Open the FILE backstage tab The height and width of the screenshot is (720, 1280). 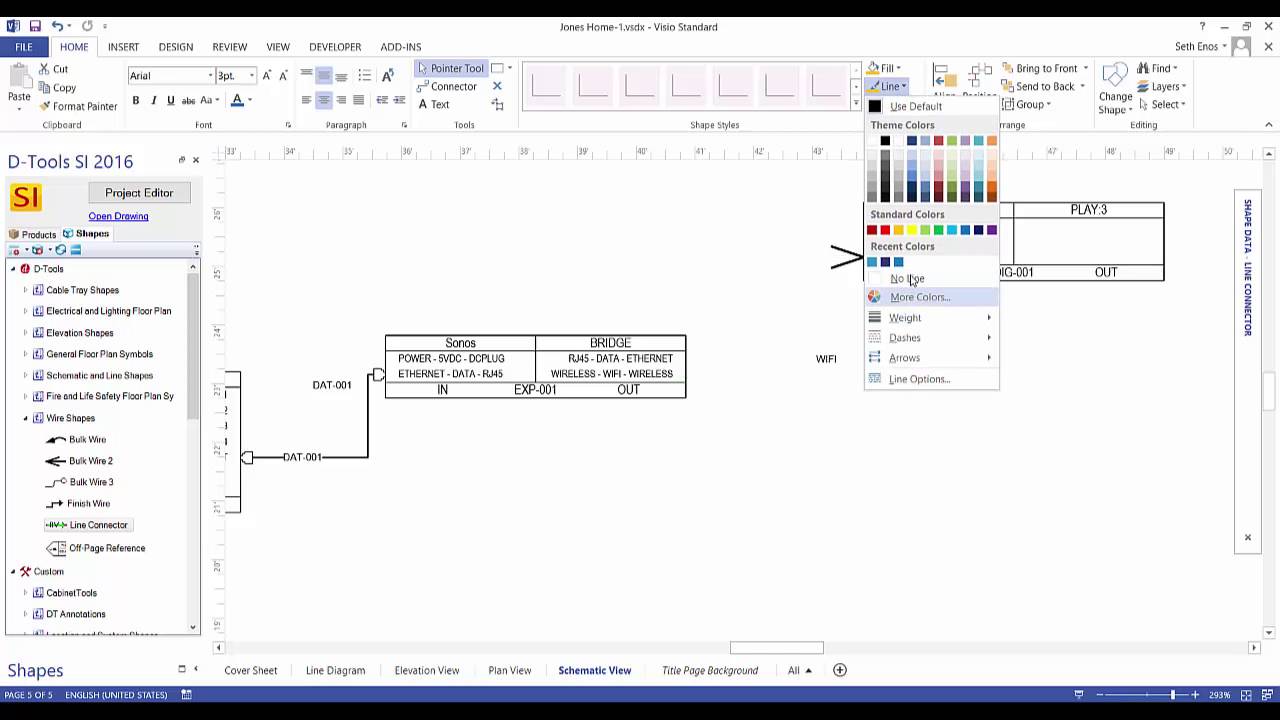point(24,47)
